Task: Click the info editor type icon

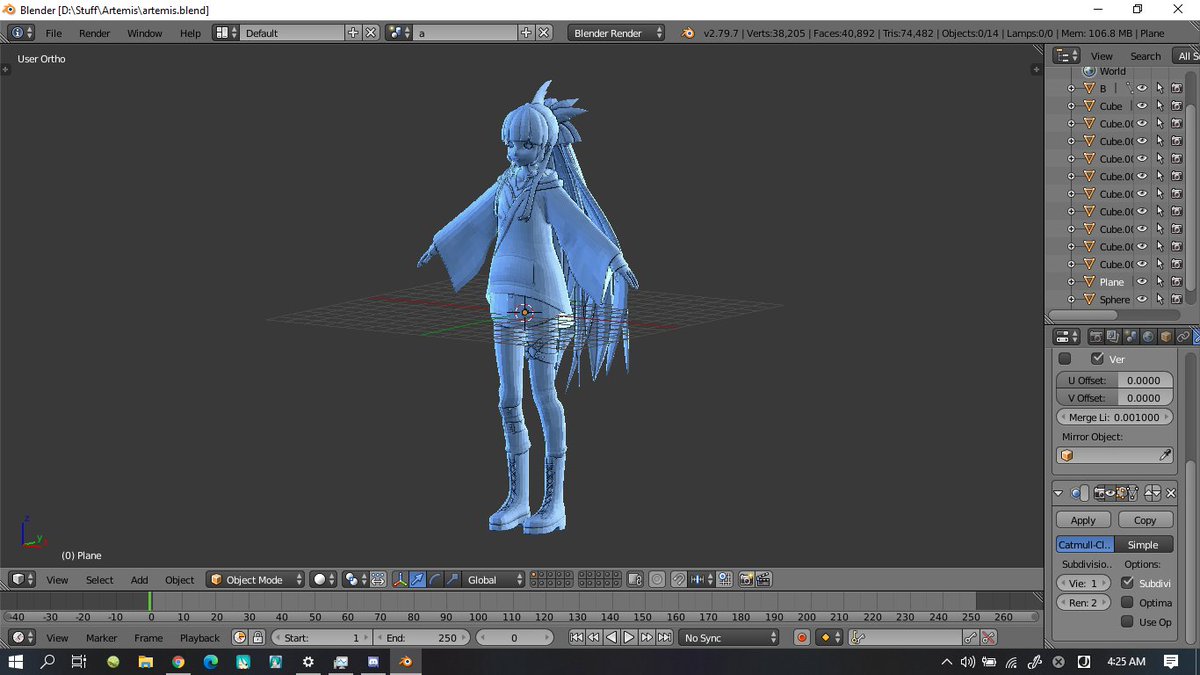Action: [x=22, y=33]
